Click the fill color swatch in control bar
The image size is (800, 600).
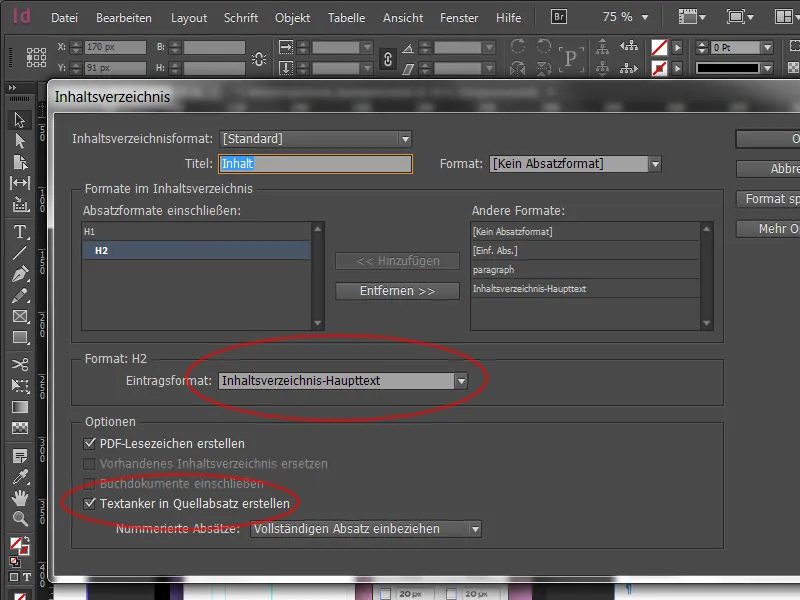[x=659, y=47]
